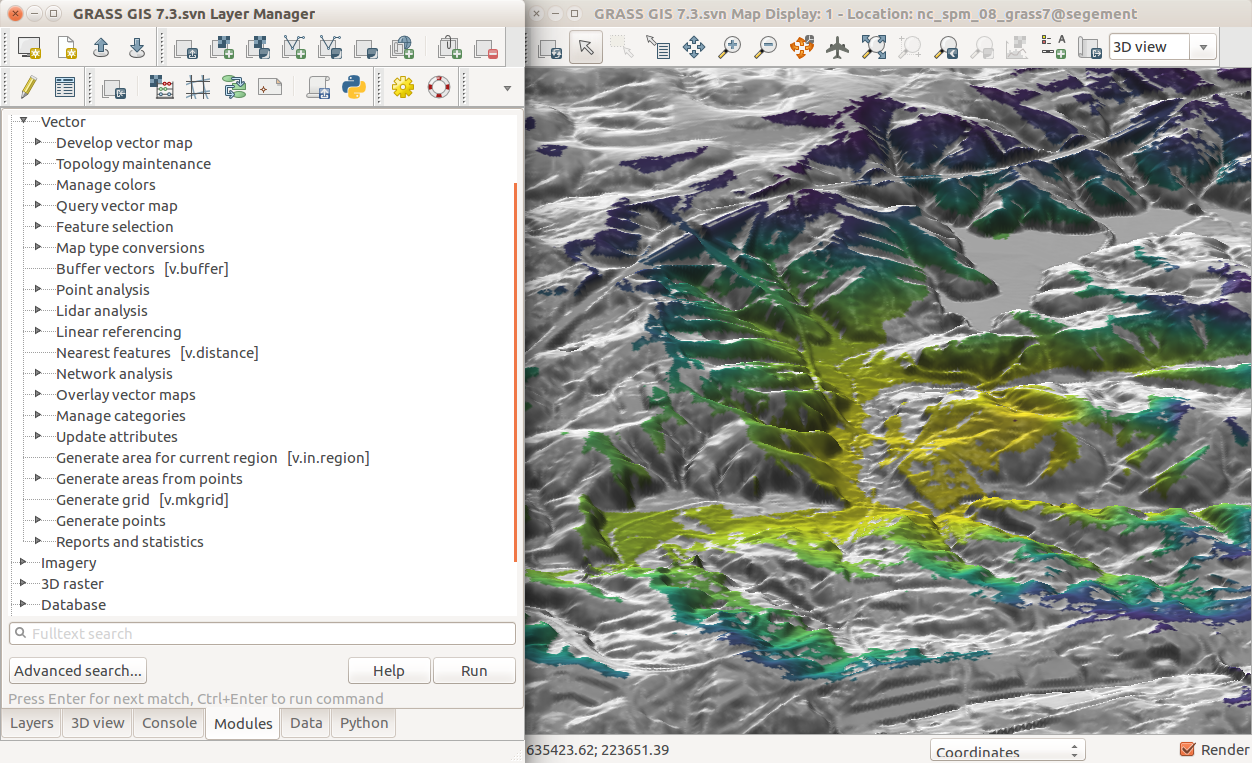Open the graphical modeler

pyautogui.click(x=234, y=87)
